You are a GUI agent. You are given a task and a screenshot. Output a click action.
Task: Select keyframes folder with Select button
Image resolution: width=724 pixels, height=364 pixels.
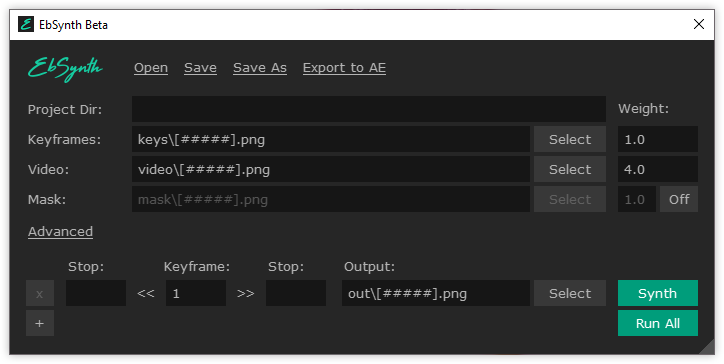[x=570, y=140]
